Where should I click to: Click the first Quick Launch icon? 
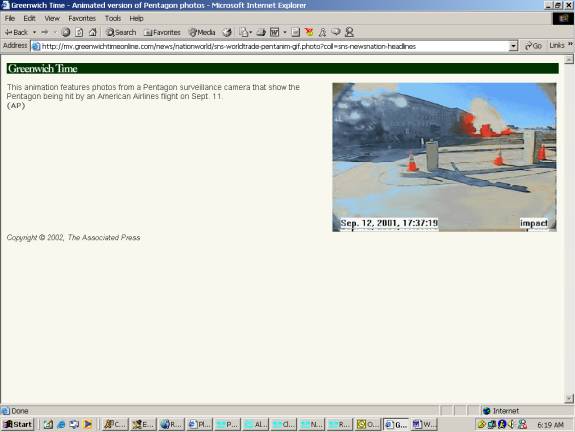click(x=48, y=424)
